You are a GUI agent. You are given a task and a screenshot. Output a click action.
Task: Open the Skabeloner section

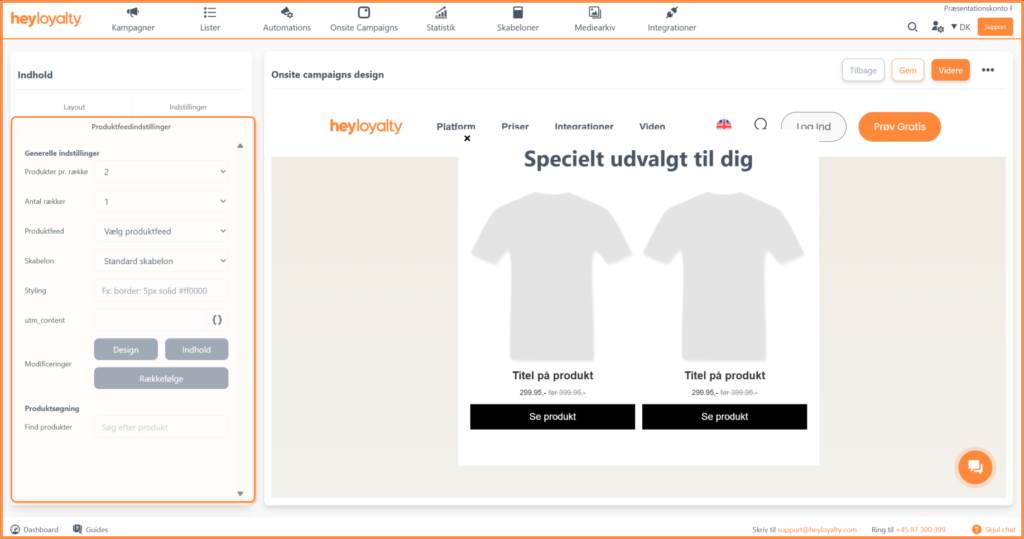click(x=517, y=19)
